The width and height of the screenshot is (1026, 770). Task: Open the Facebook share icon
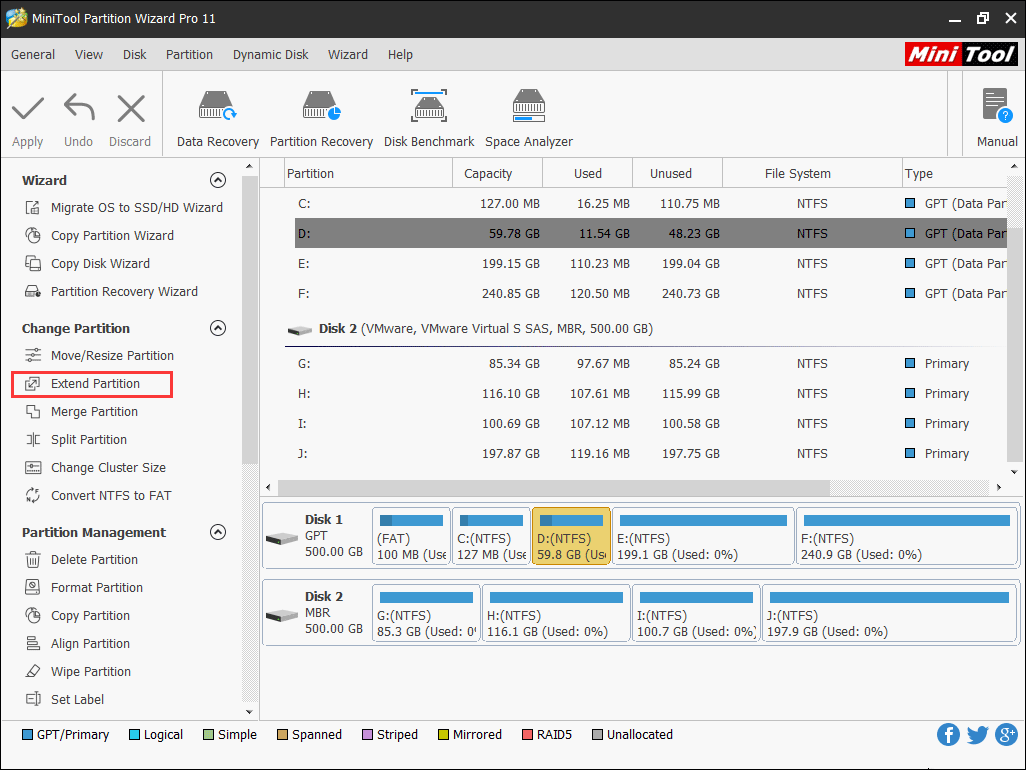(948, 735)
